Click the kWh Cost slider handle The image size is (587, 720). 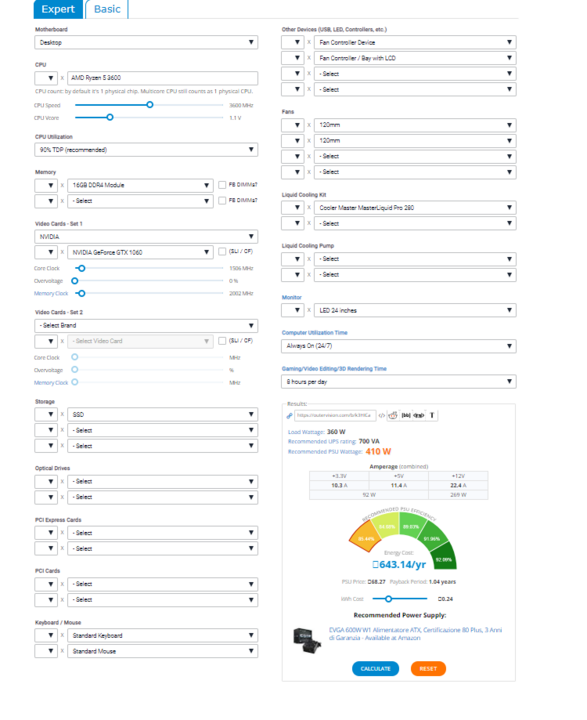389,599
